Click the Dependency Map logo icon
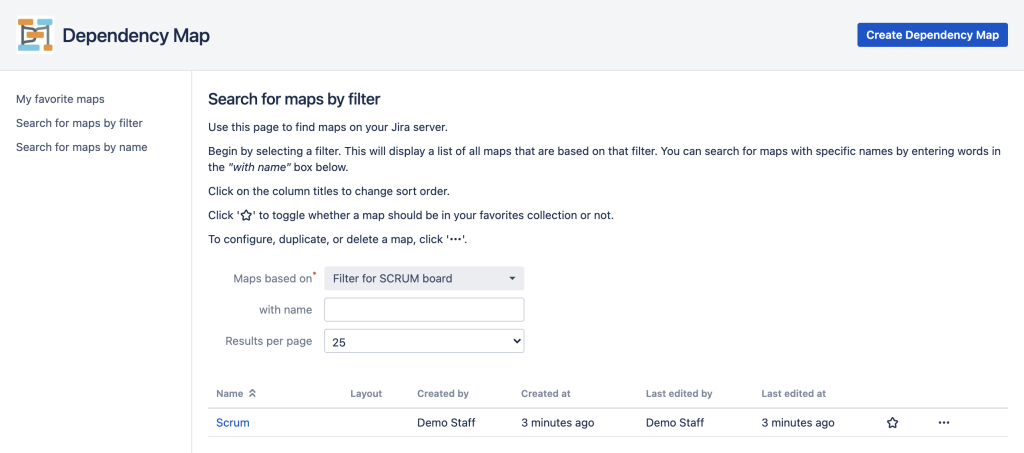 35,35
